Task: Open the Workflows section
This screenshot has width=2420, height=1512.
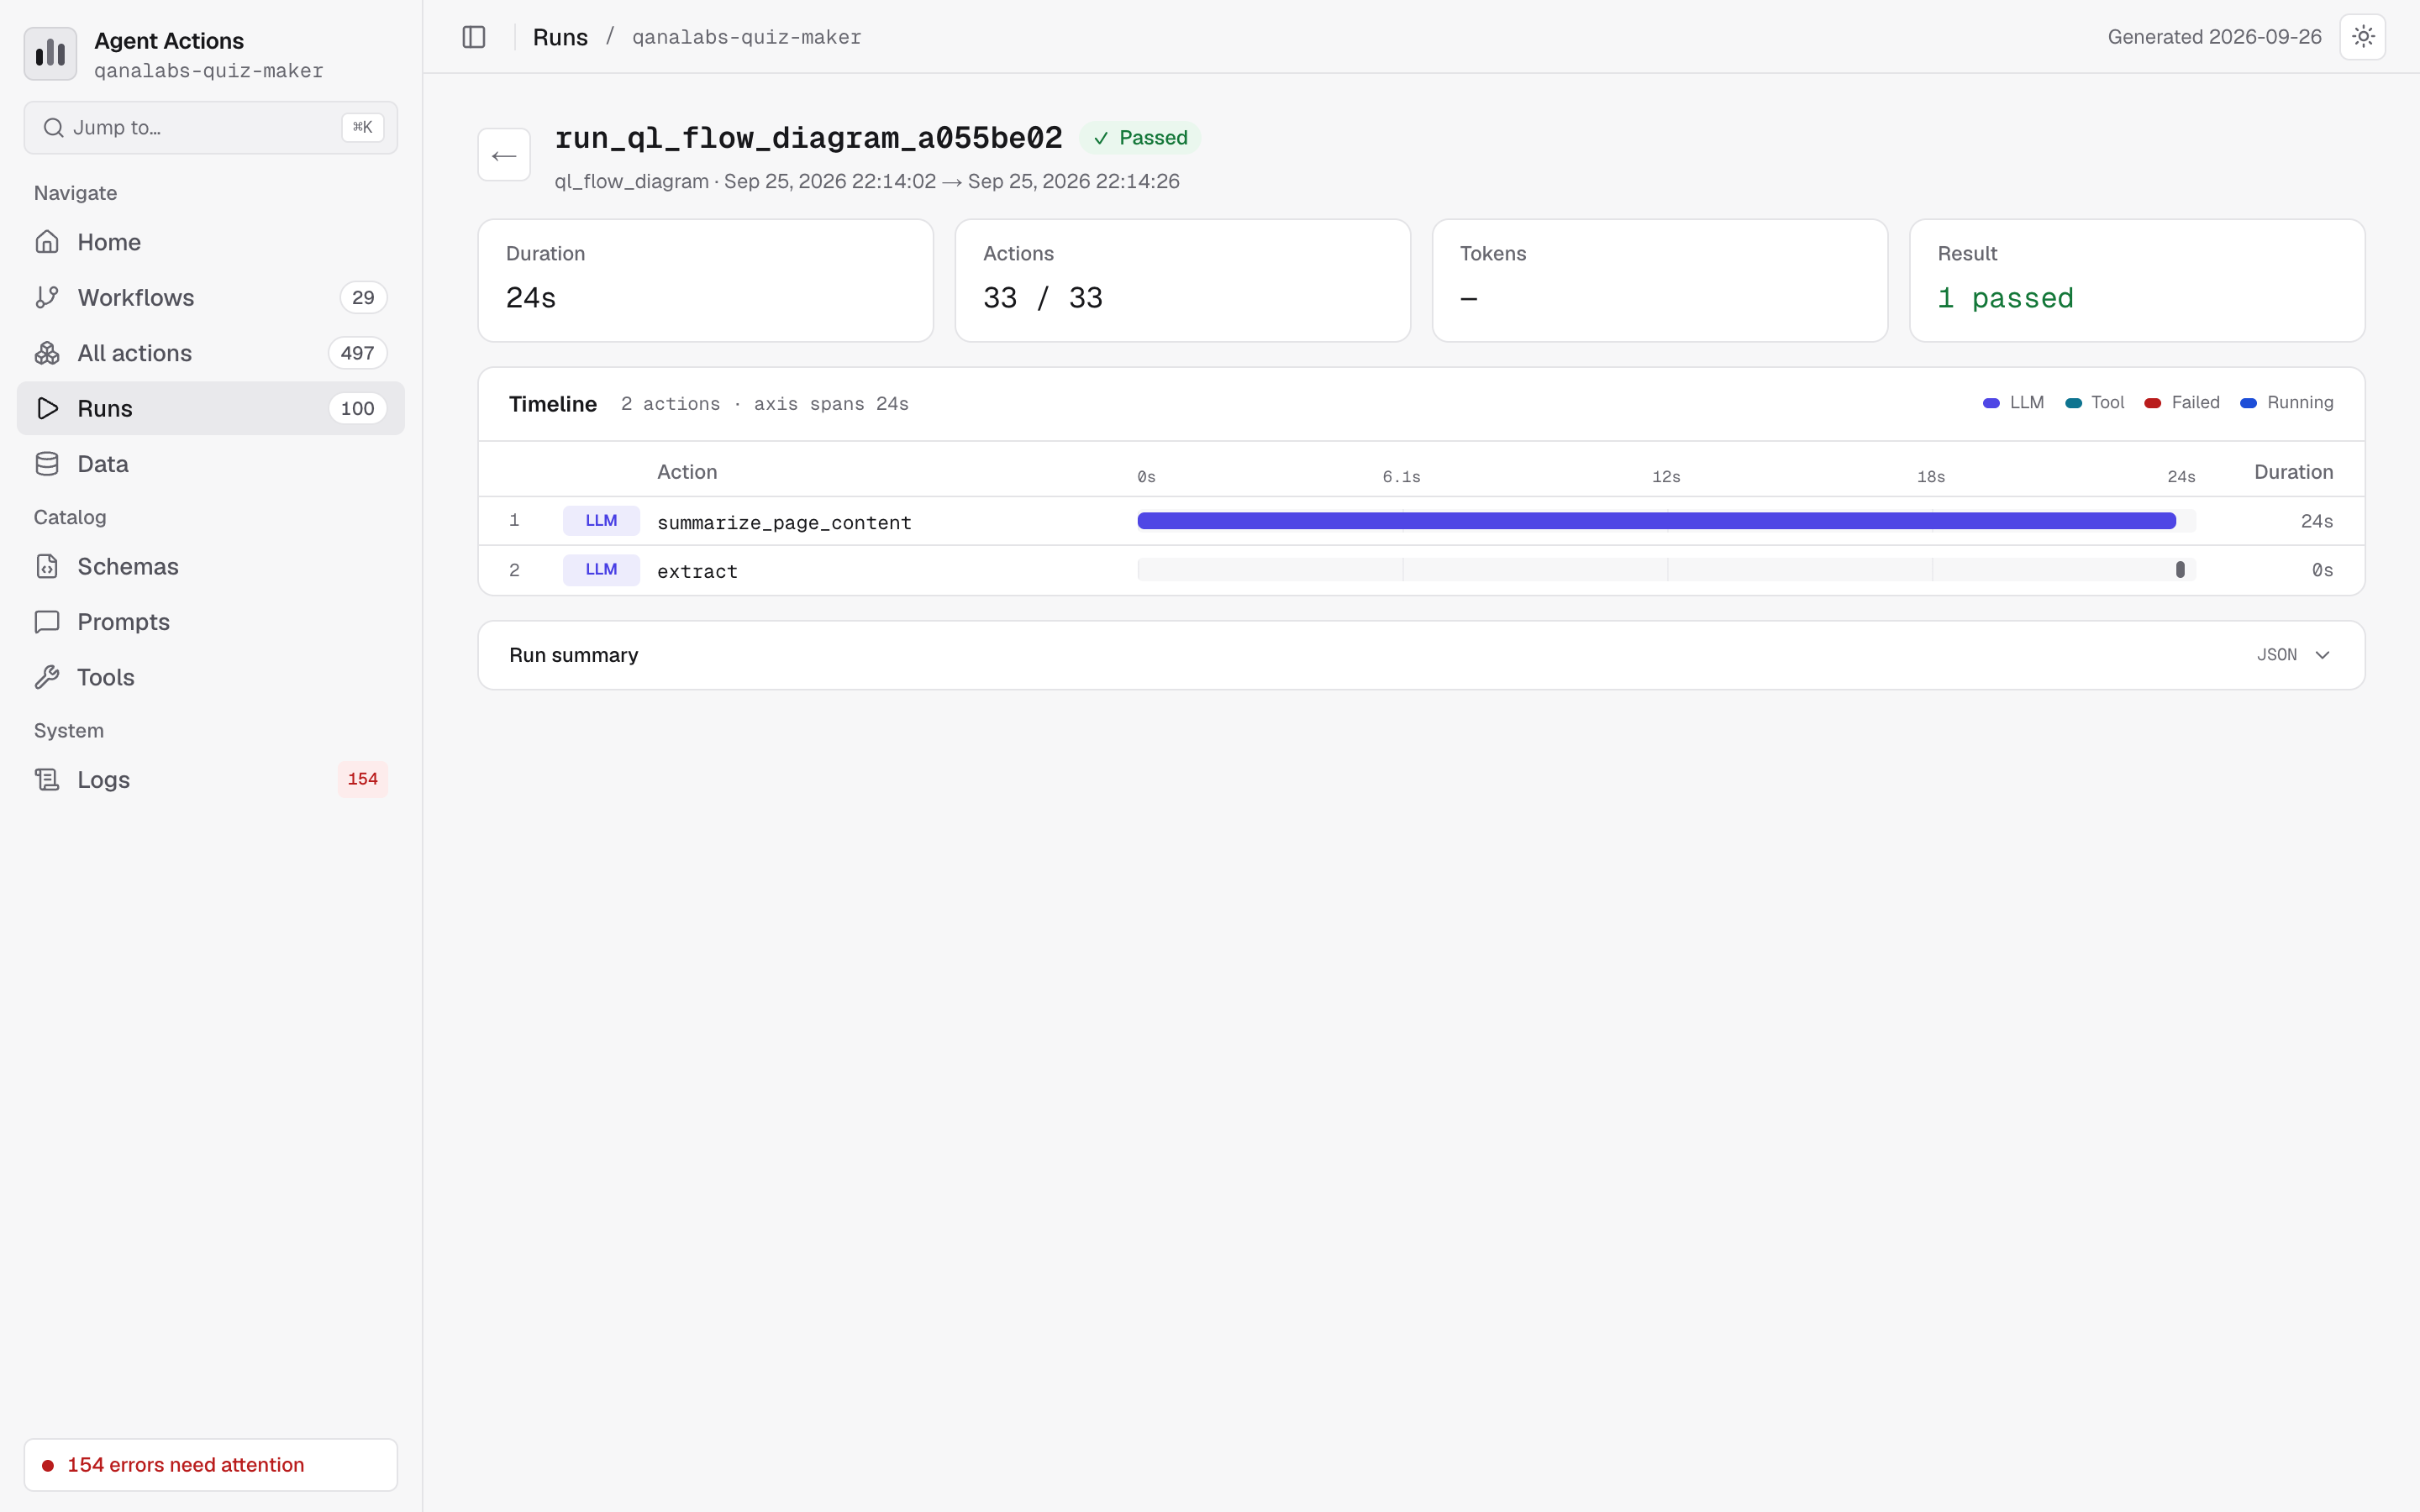Action: pyautogui.click(x=211, y=297)
